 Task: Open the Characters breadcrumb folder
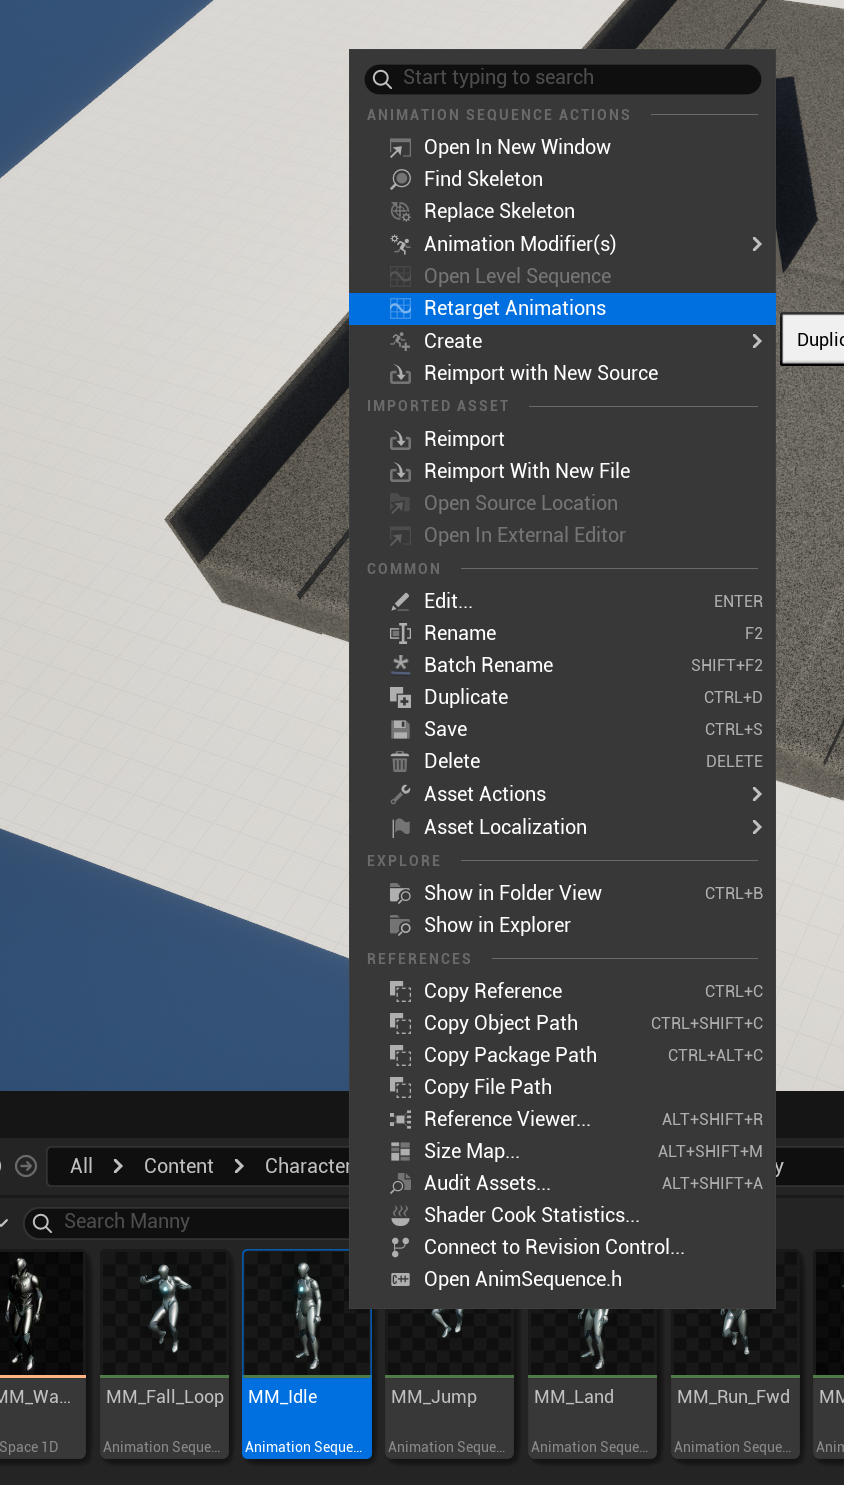click(307, 1166)
